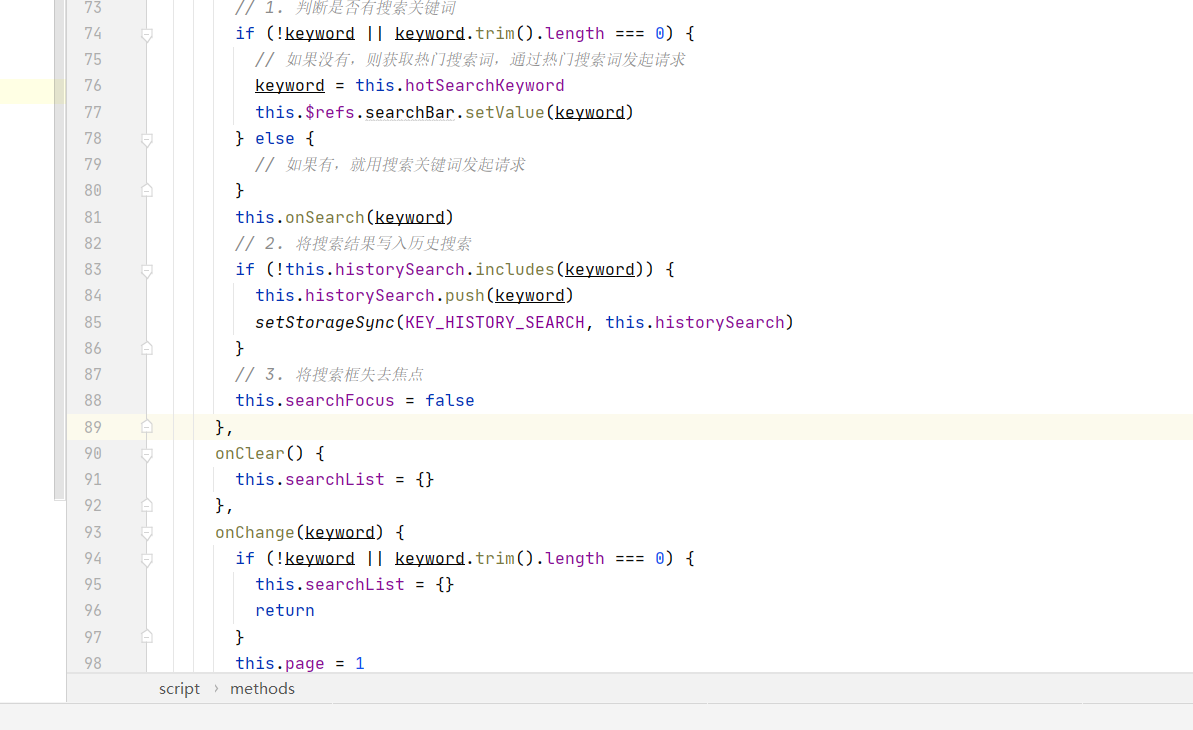1193x730 pixels.
Task: Click this.page on line 98
Action: point(280,664)
